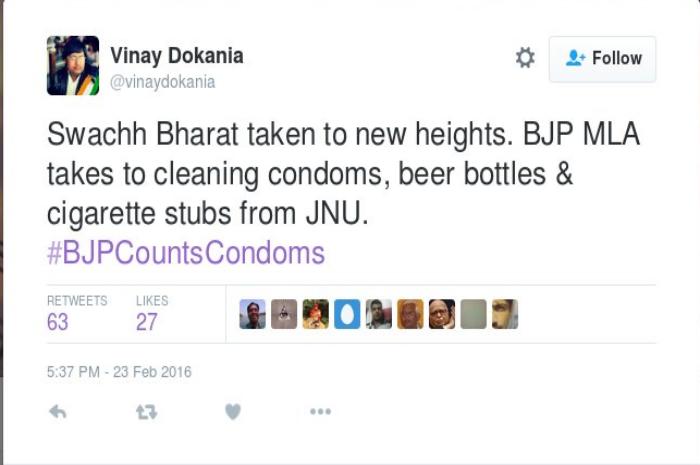Viewport: 700px width, 465px height.
Task: Open the first liker's avatar
Action: (252, 314)
